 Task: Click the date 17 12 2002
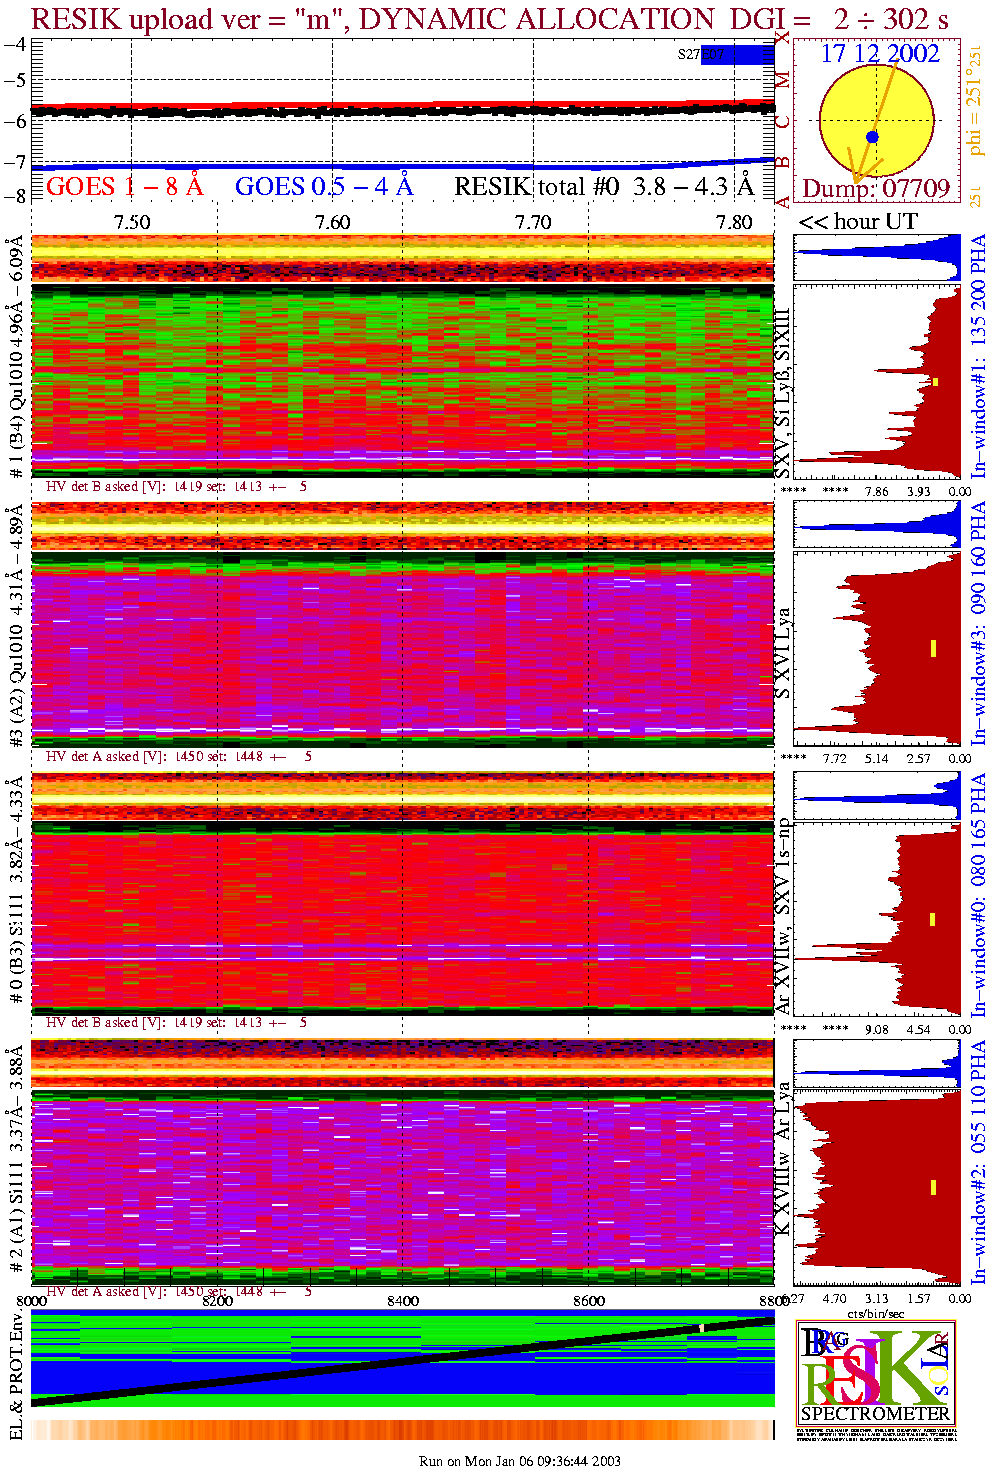(880, 54)
